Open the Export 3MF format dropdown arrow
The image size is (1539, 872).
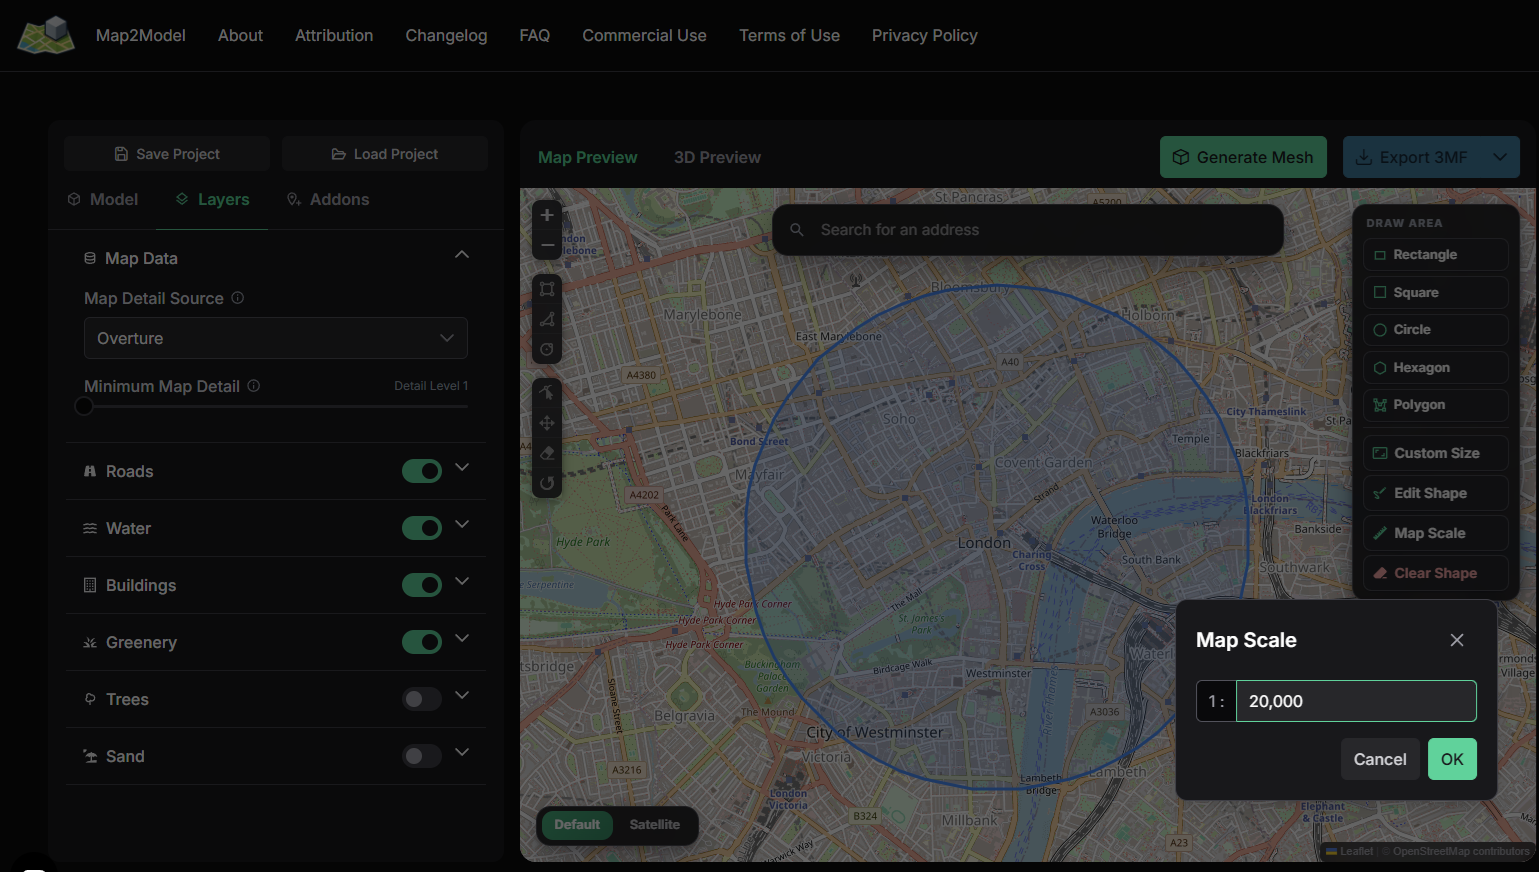[1500, 157]
